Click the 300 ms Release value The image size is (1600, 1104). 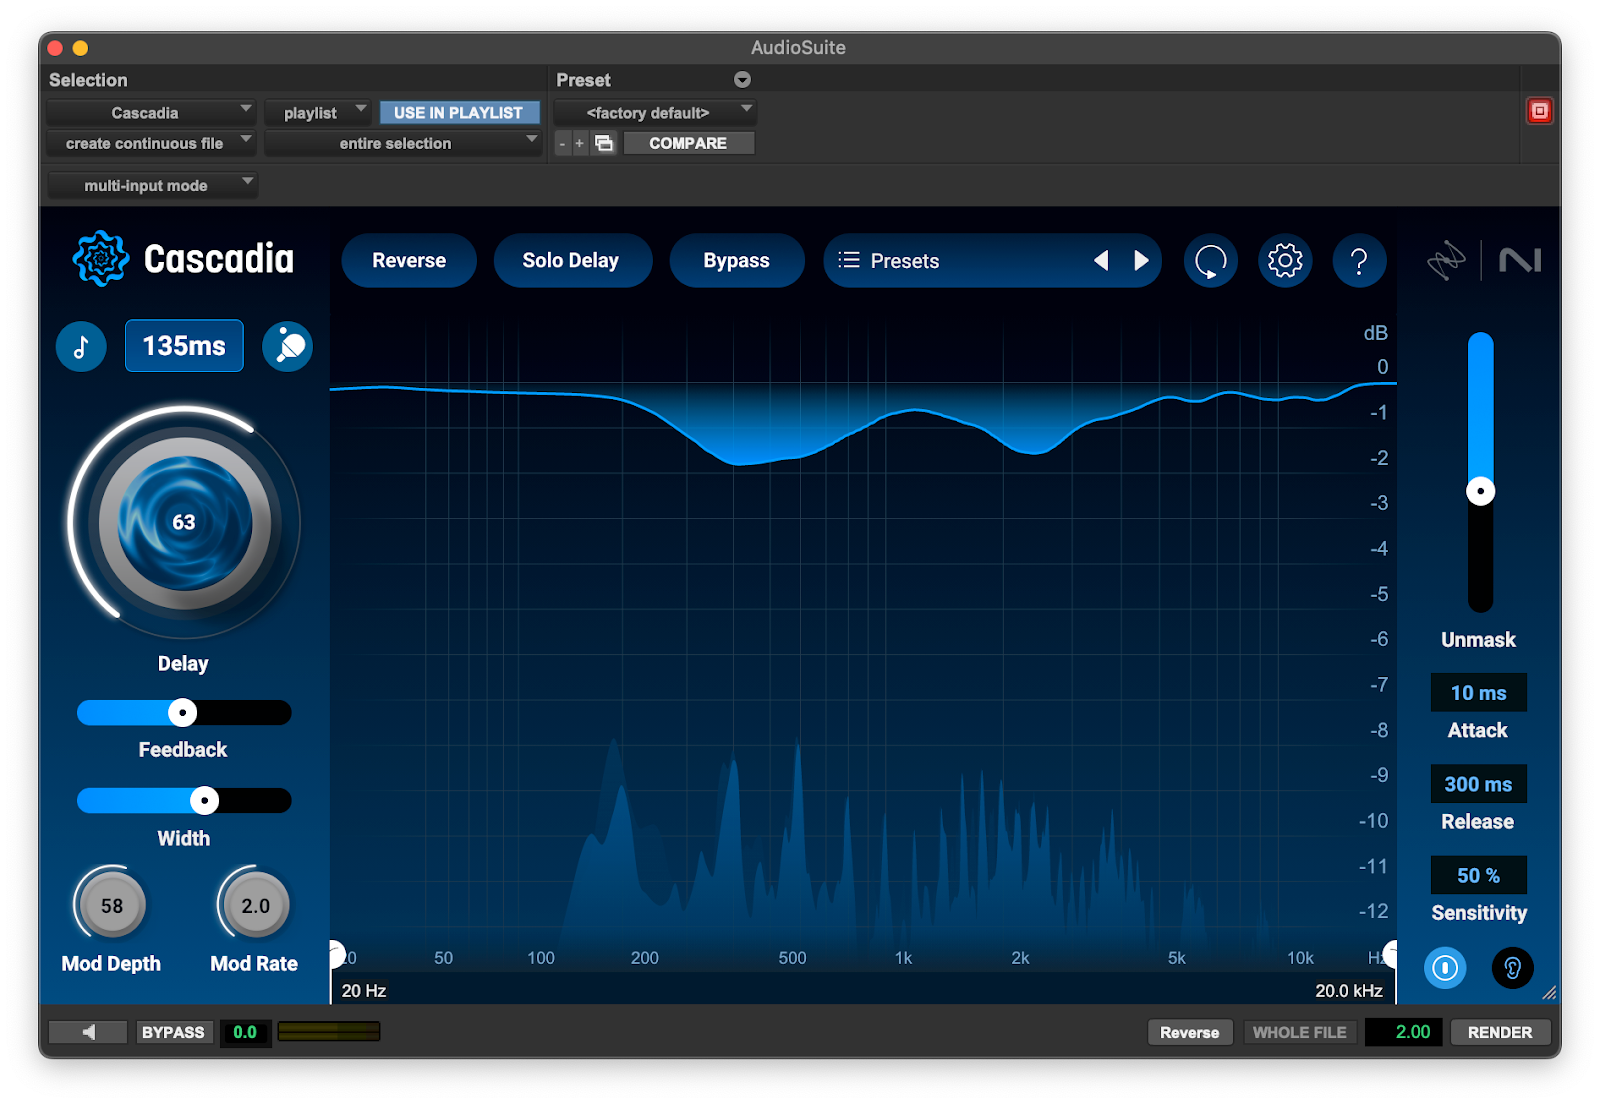click(1479, 784)
